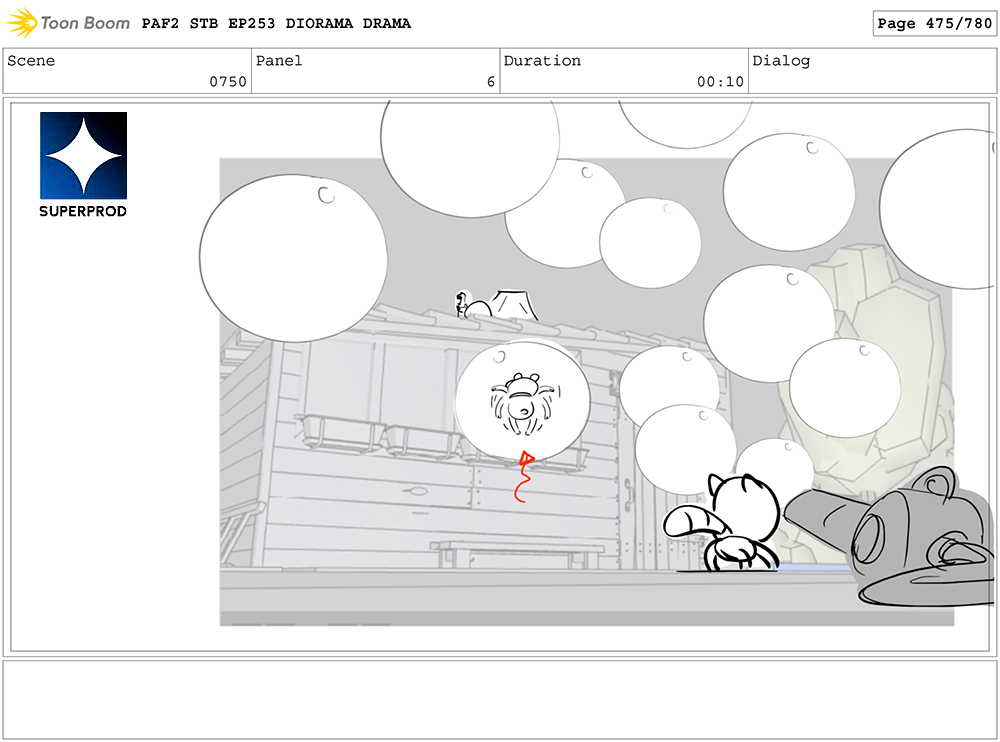
Task: Click the storyboard panel thumbnail image
Action: pyautogui.click(x=500, y=377)
